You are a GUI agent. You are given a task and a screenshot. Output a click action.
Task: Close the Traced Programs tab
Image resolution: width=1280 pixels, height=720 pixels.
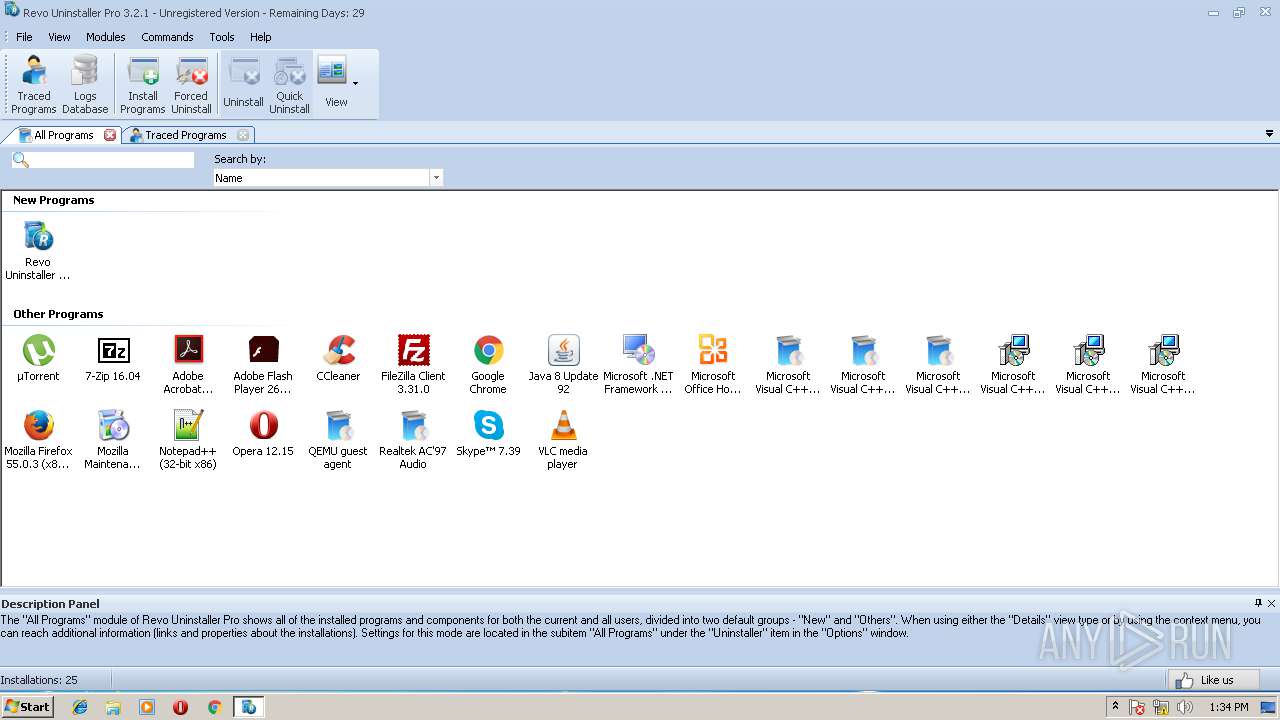243,135
